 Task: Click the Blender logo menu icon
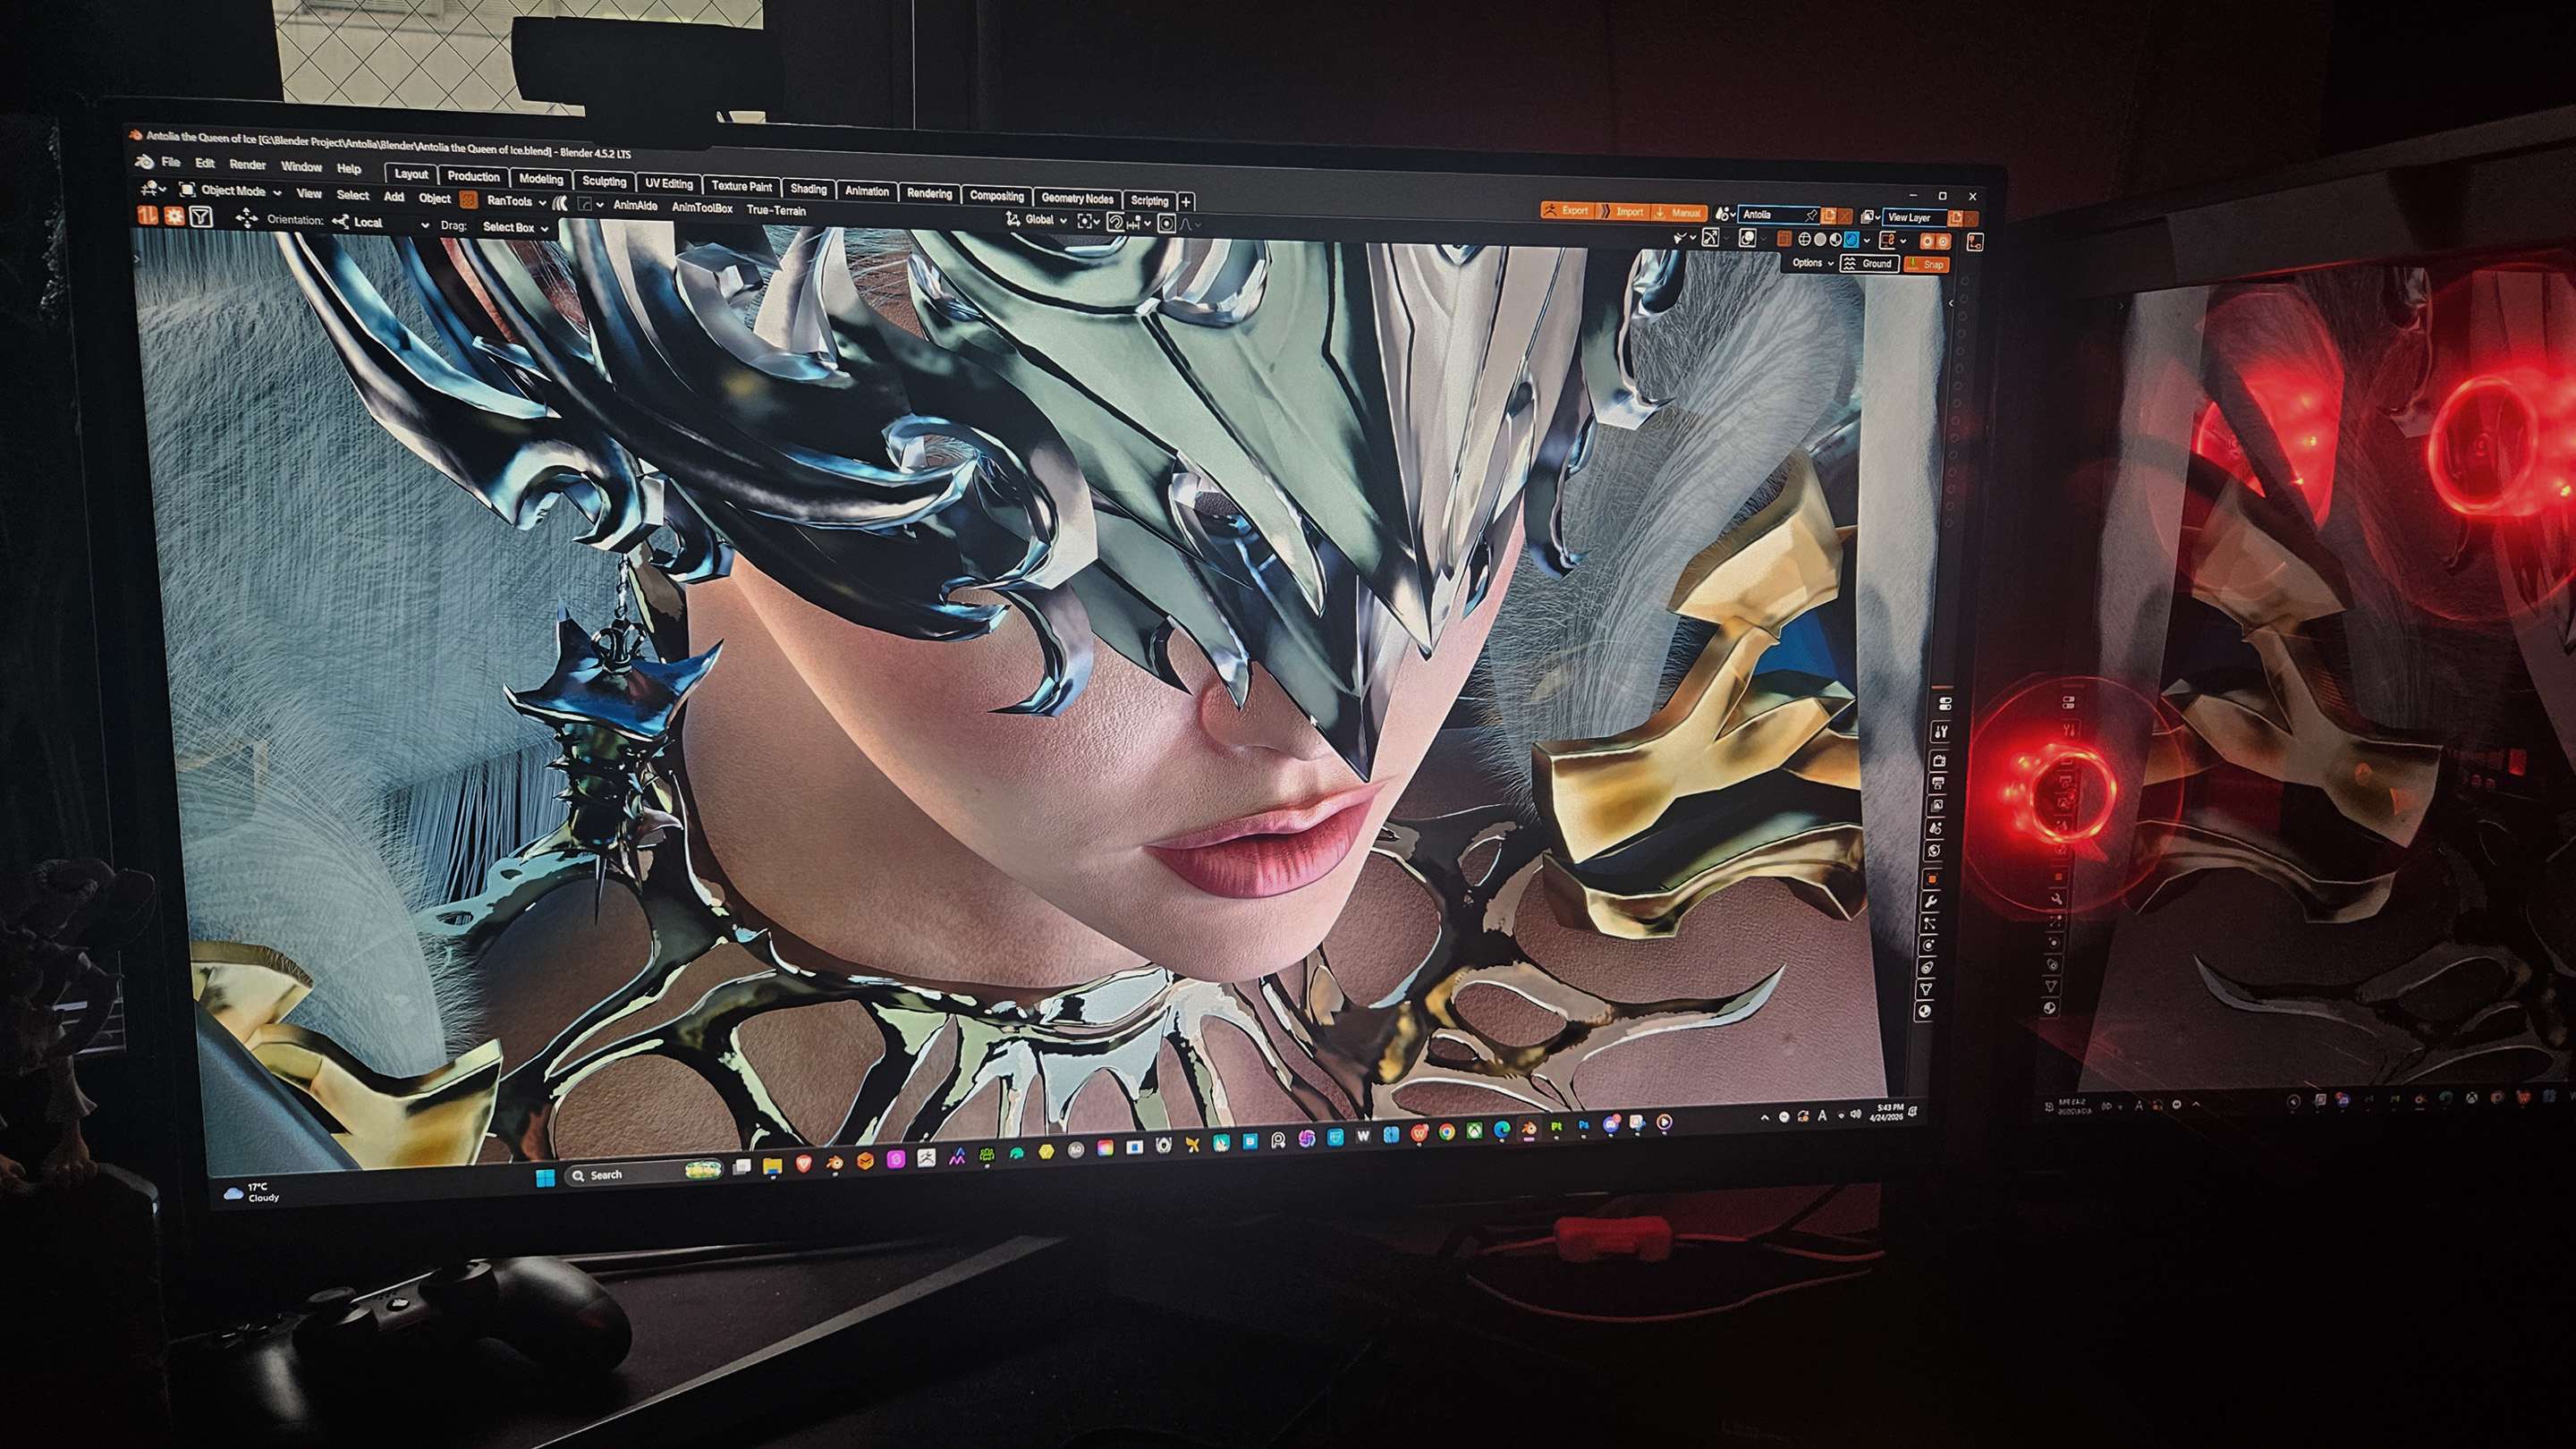coord(145,161)
